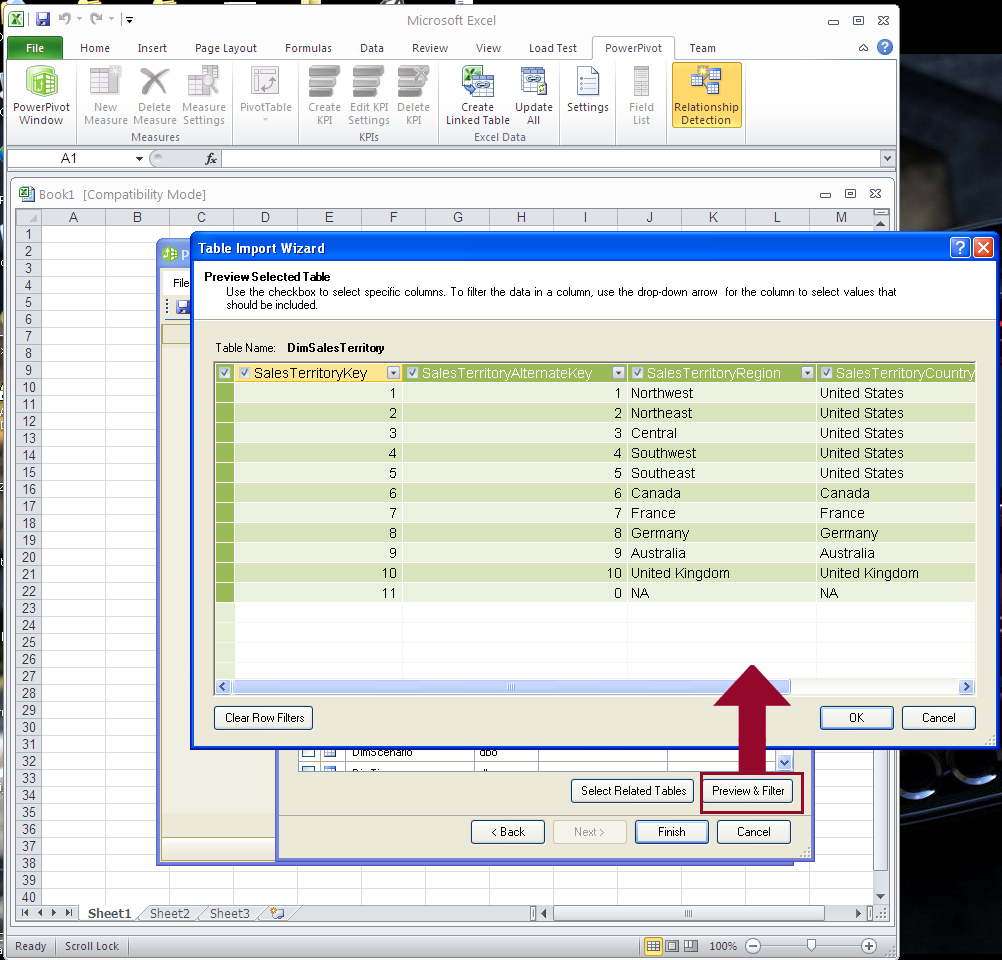
Task: Uncheck the SalesTerritoryCountry column checkbox
Action: pyautogui.click(x=826, y=373)
